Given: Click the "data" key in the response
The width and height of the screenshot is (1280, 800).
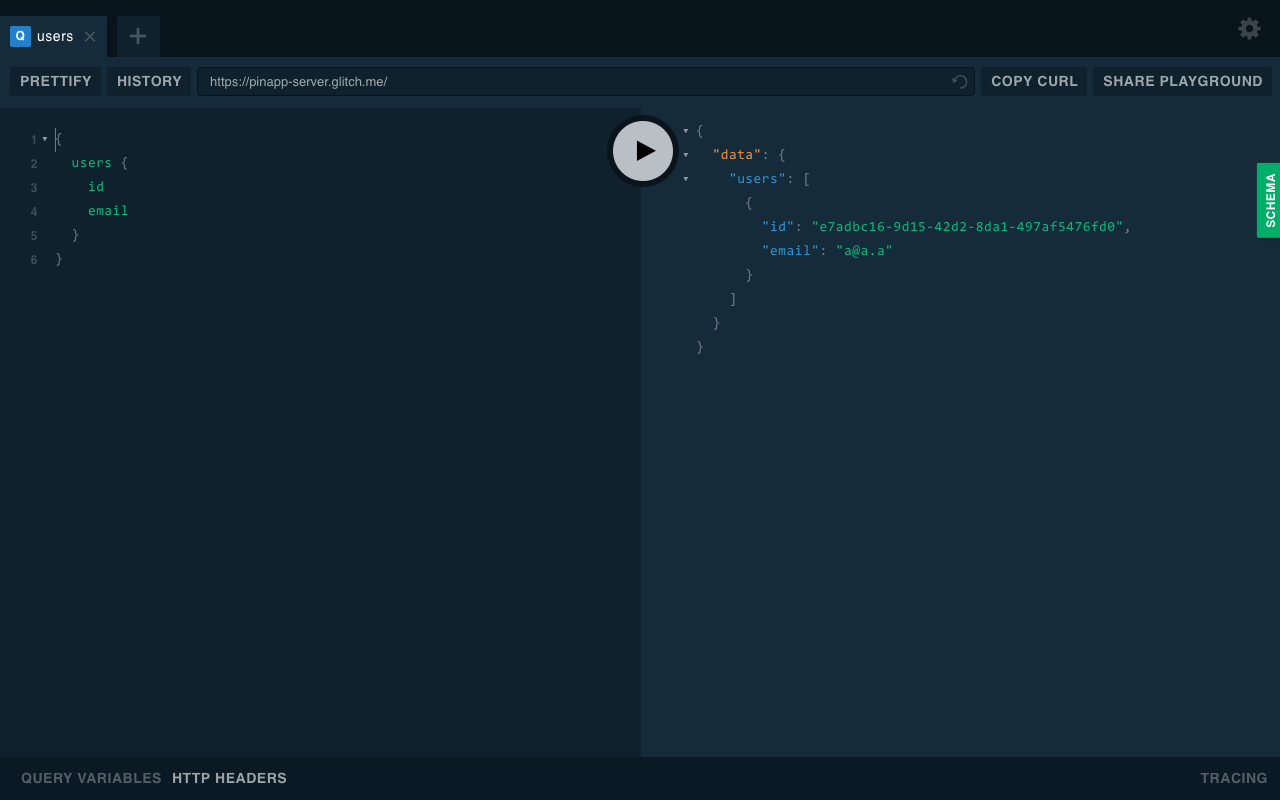Looking at the screenshot, I should coord(737,155).
